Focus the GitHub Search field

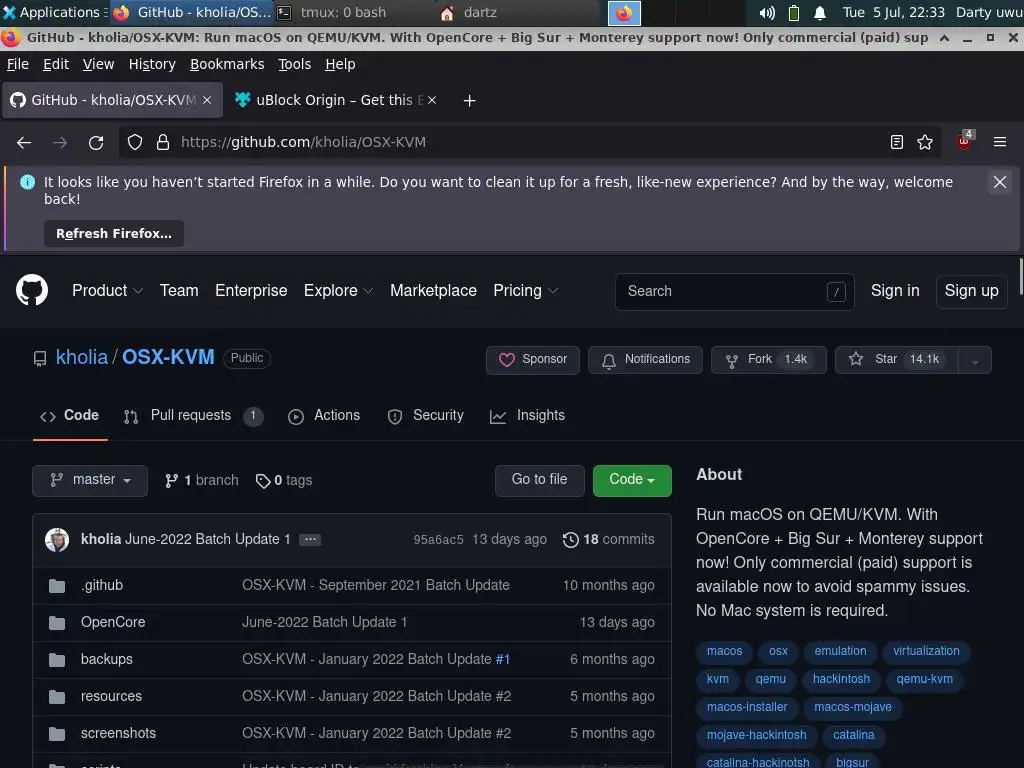[735, 291]
